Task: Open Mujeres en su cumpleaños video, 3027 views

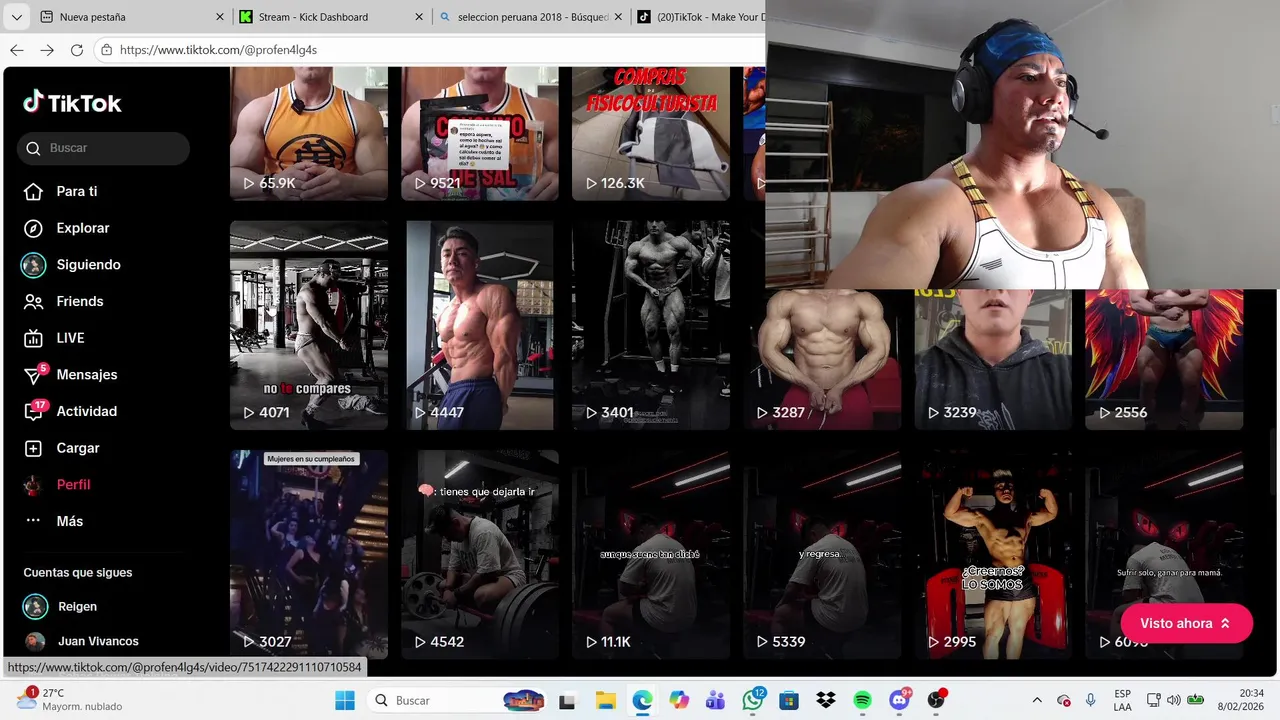Action: [309, 554]
